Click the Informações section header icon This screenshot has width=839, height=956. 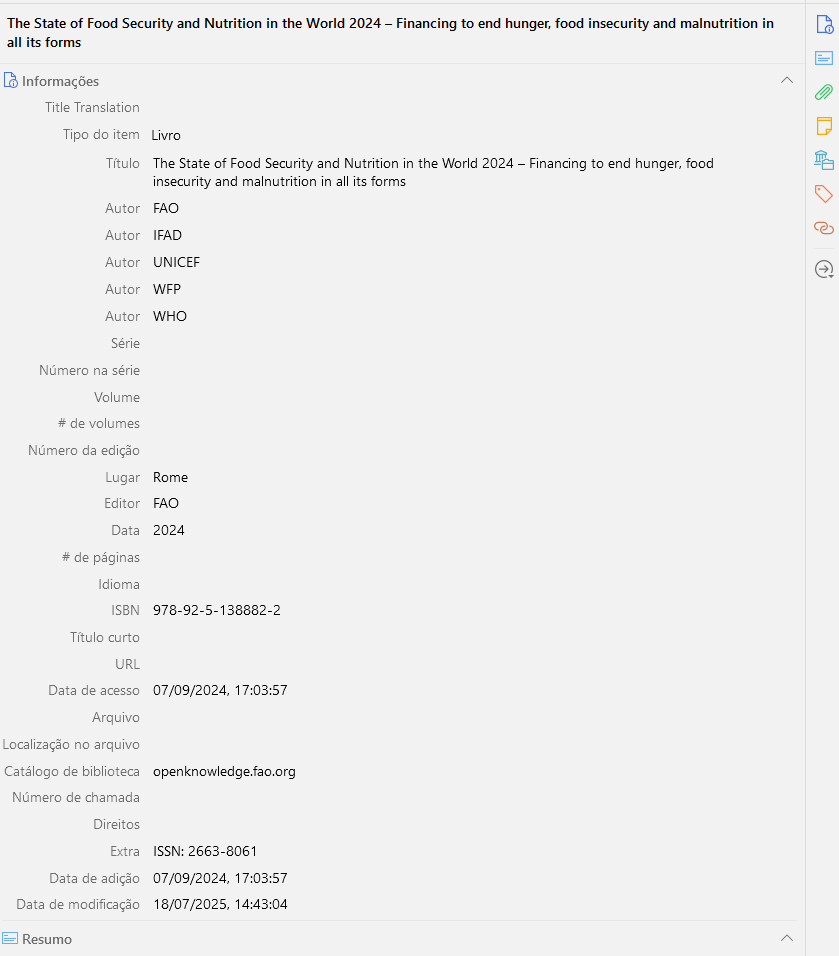coord(10,80)
